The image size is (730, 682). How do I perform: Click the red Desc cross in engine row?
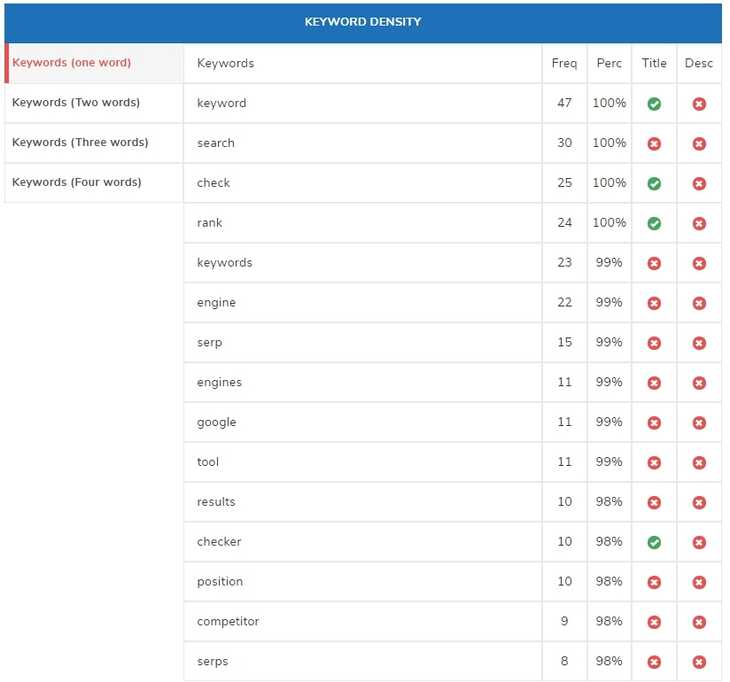pos(699,303)
